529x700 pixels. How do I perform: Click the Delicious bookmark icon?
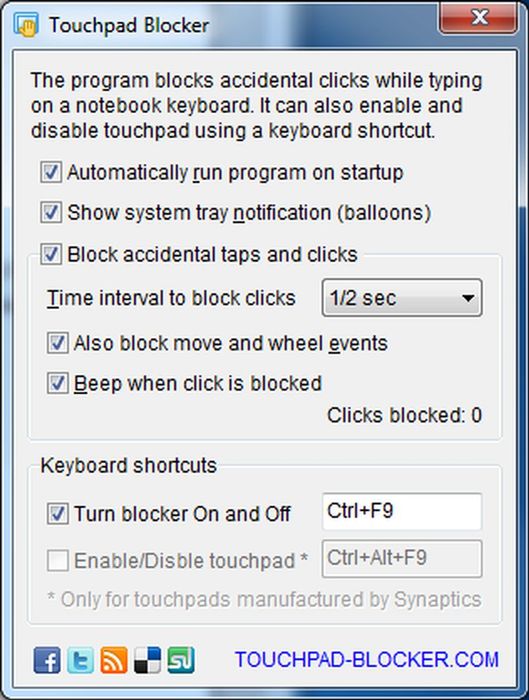(147, 660)
